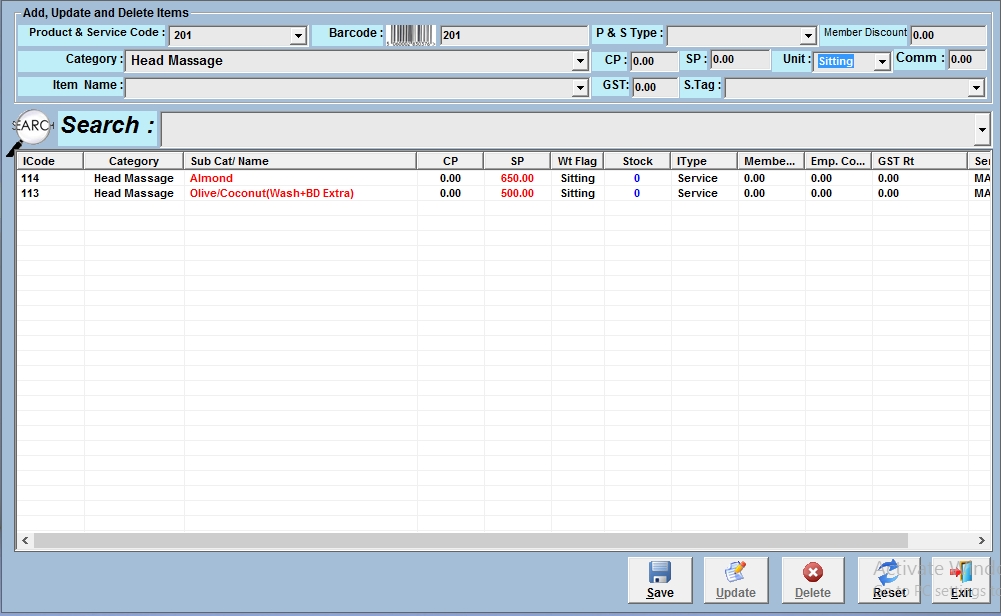Click the ICode column header
The width and height of the screenshot is (1001, 616).
50,161
